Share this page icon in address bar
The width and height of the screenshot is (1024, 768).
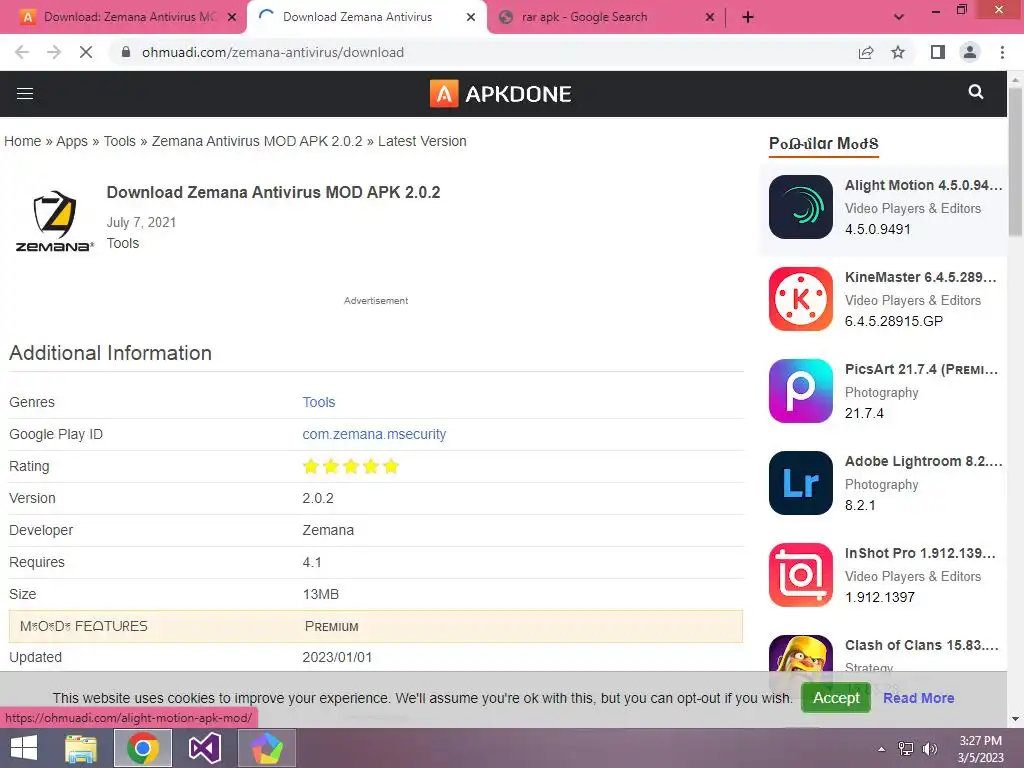coord(866,52)
